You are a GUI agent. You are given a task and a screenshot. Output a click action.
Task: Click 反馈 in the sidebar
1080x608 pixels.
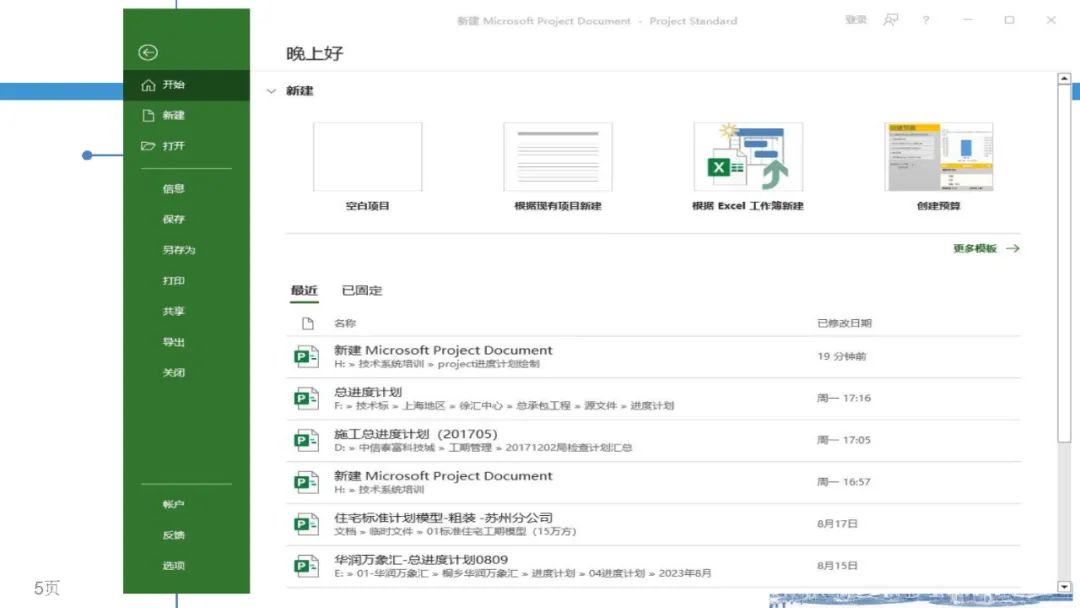(x=173, y=535)
